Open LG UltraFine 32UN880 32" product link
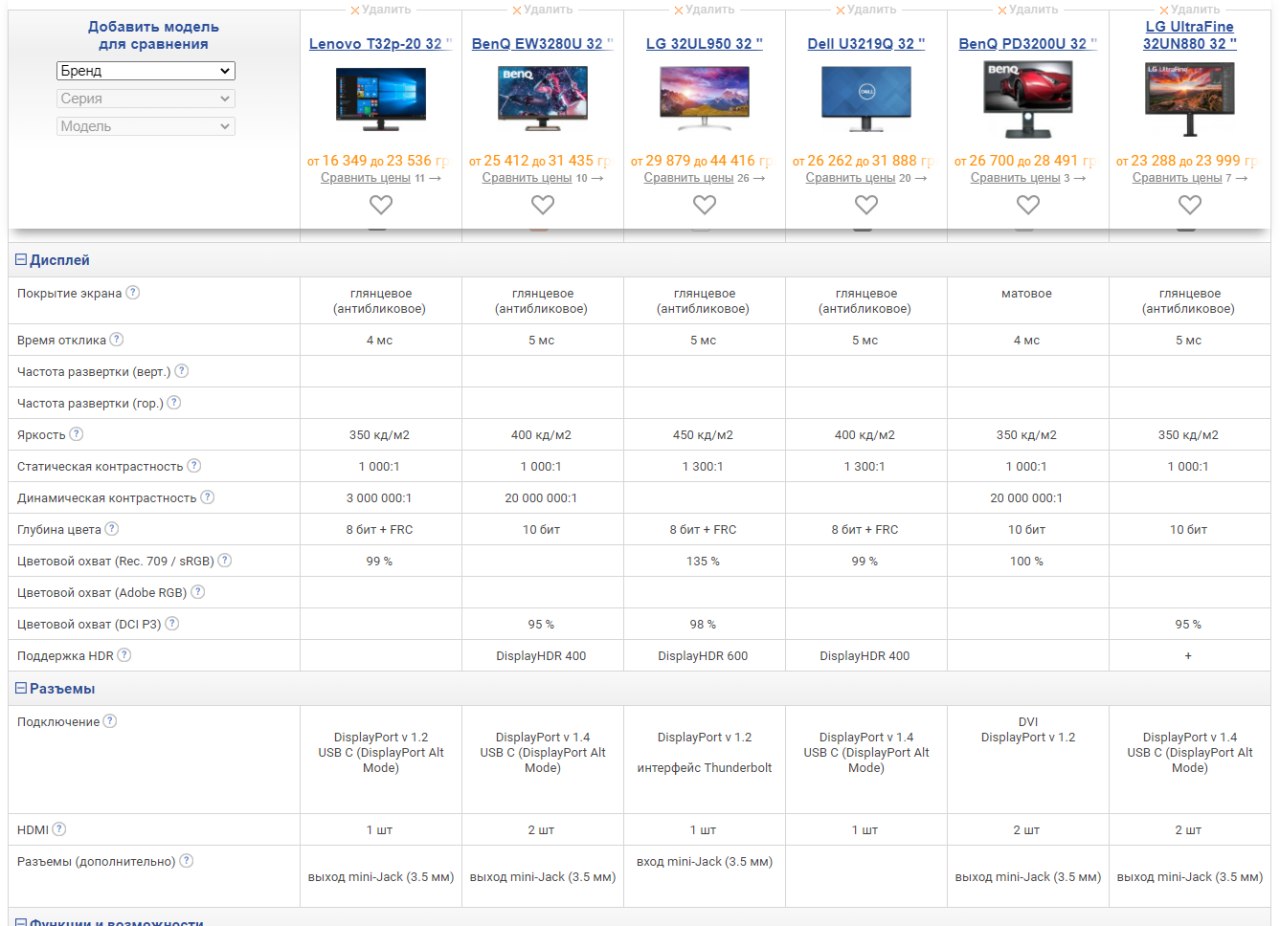This screenshot has width=1280, height=926. click(x=1189, y=35)
